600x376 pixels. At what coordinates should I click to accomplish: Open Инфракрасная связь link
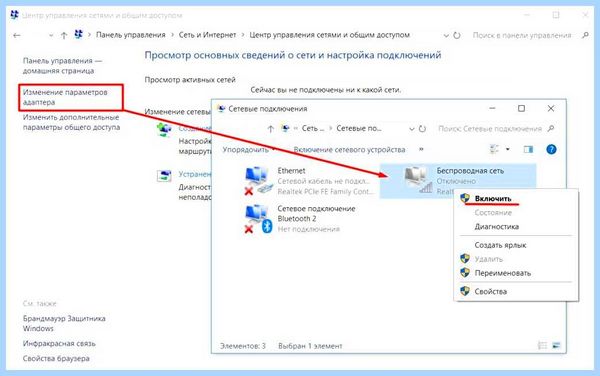click(x=59, y=343)
